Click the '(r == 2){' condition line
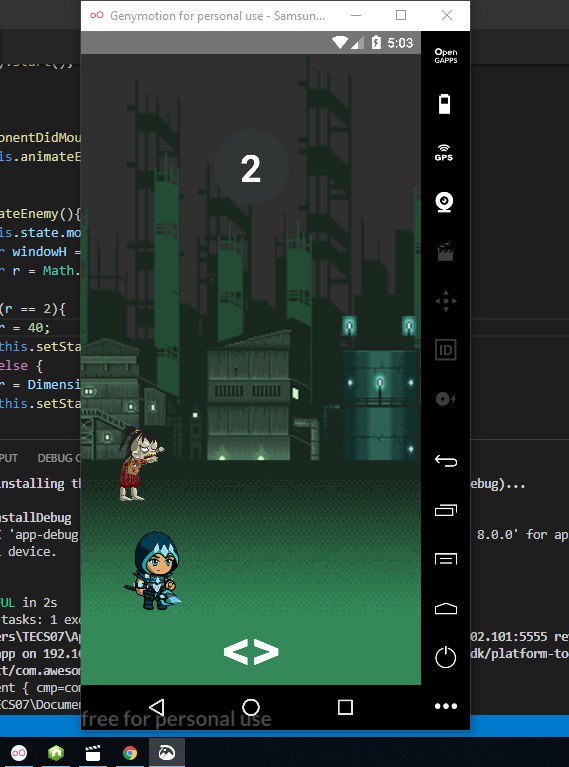 click(x=33, y=309)
